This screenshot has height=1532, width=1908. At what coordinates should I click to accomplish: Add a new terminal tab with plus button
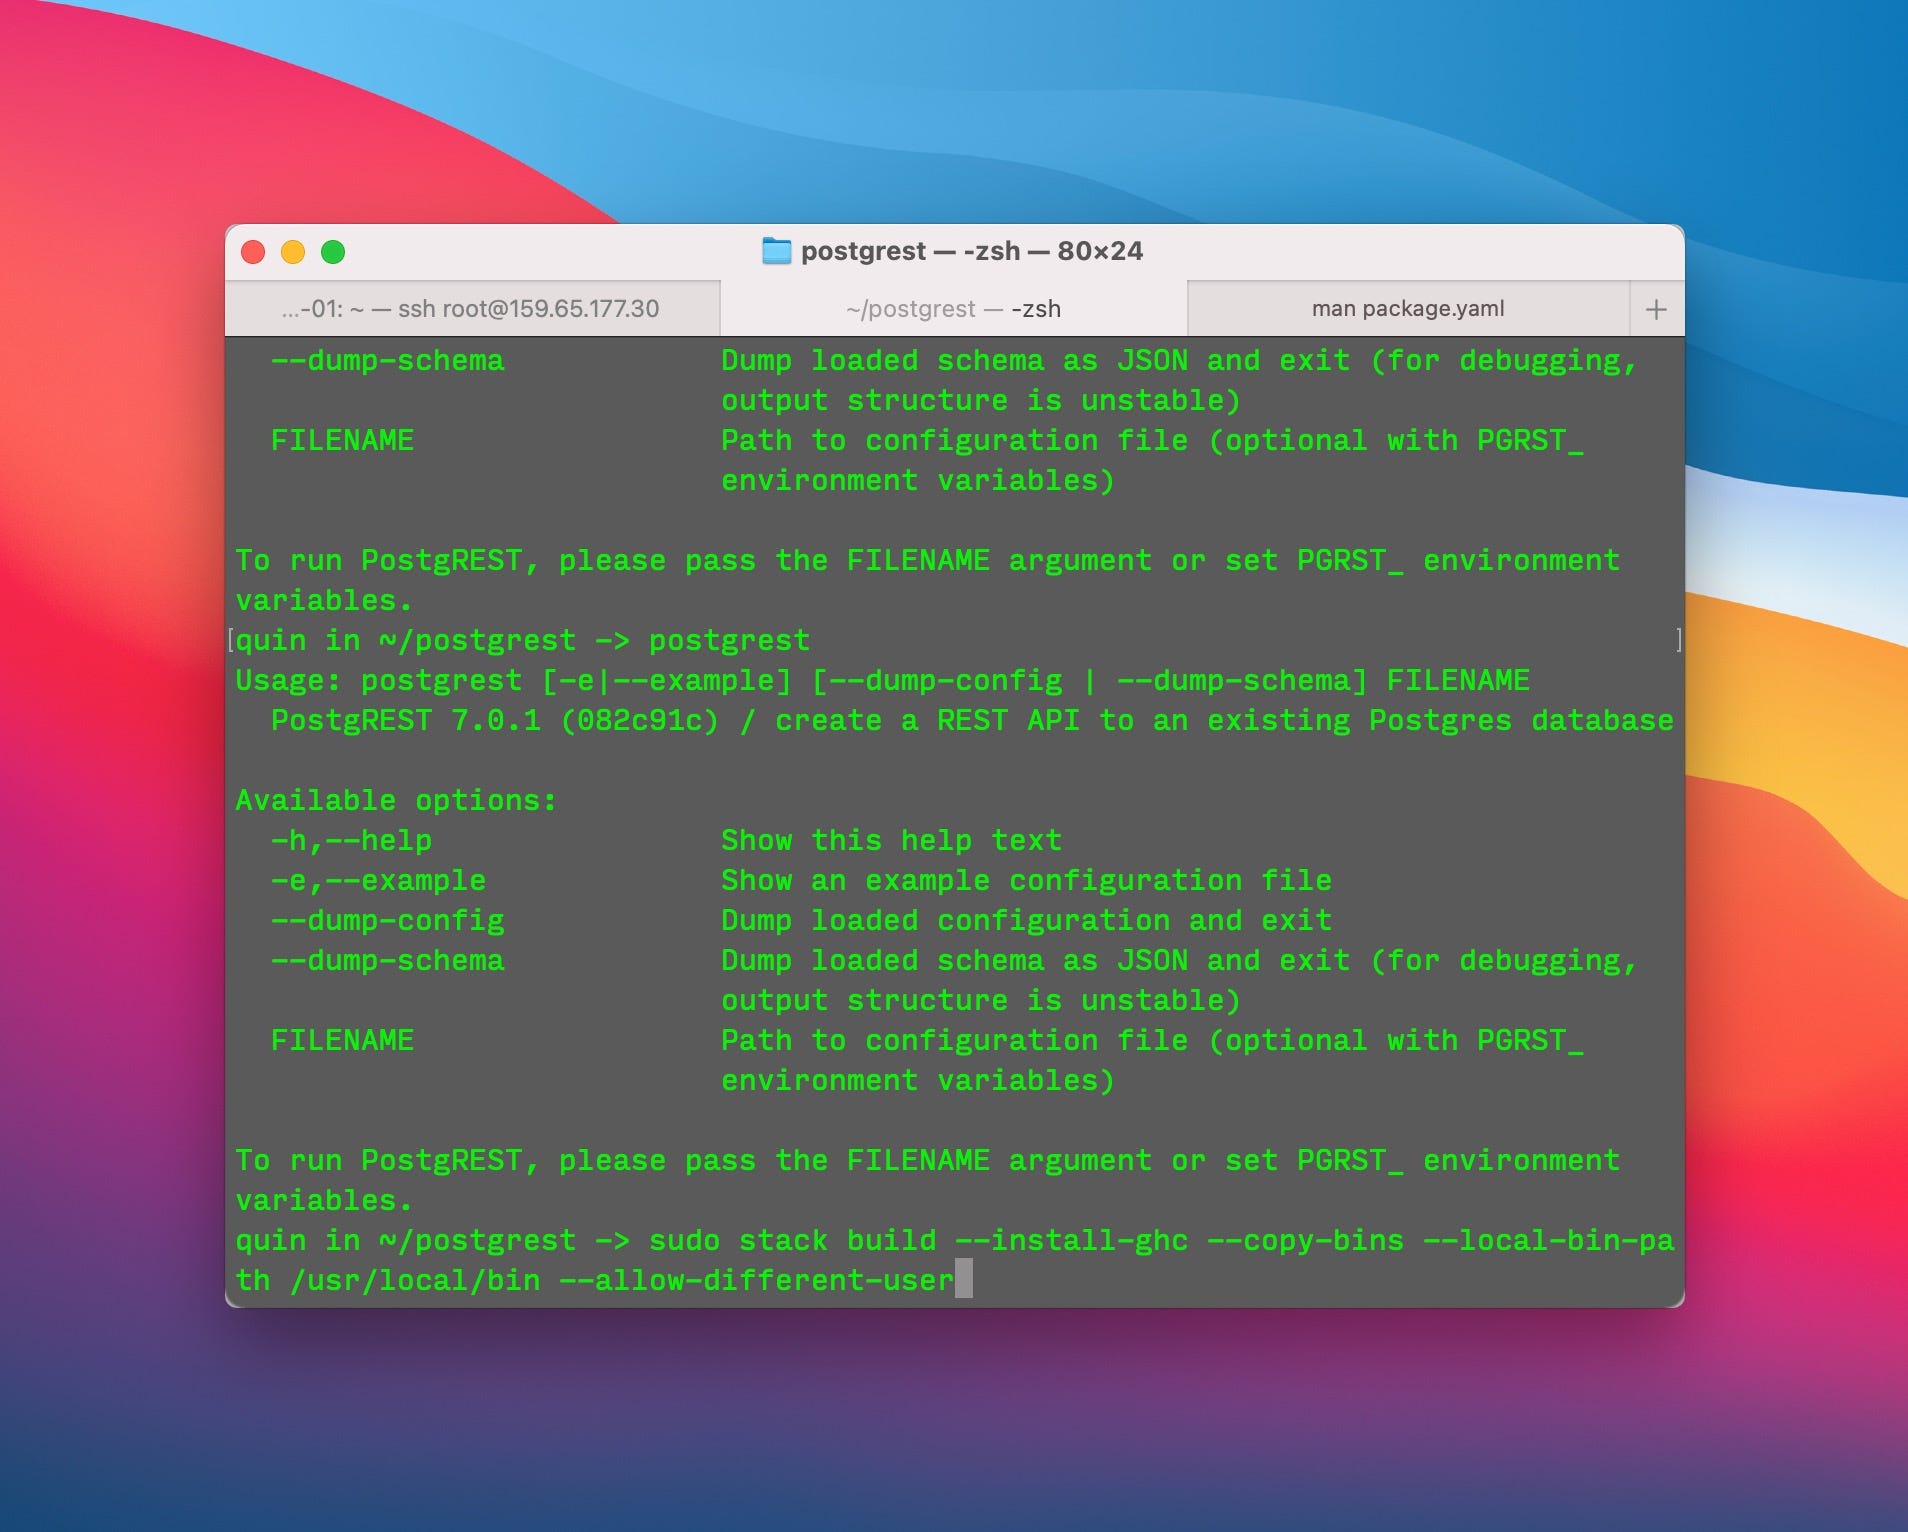tap(1656, 309)
